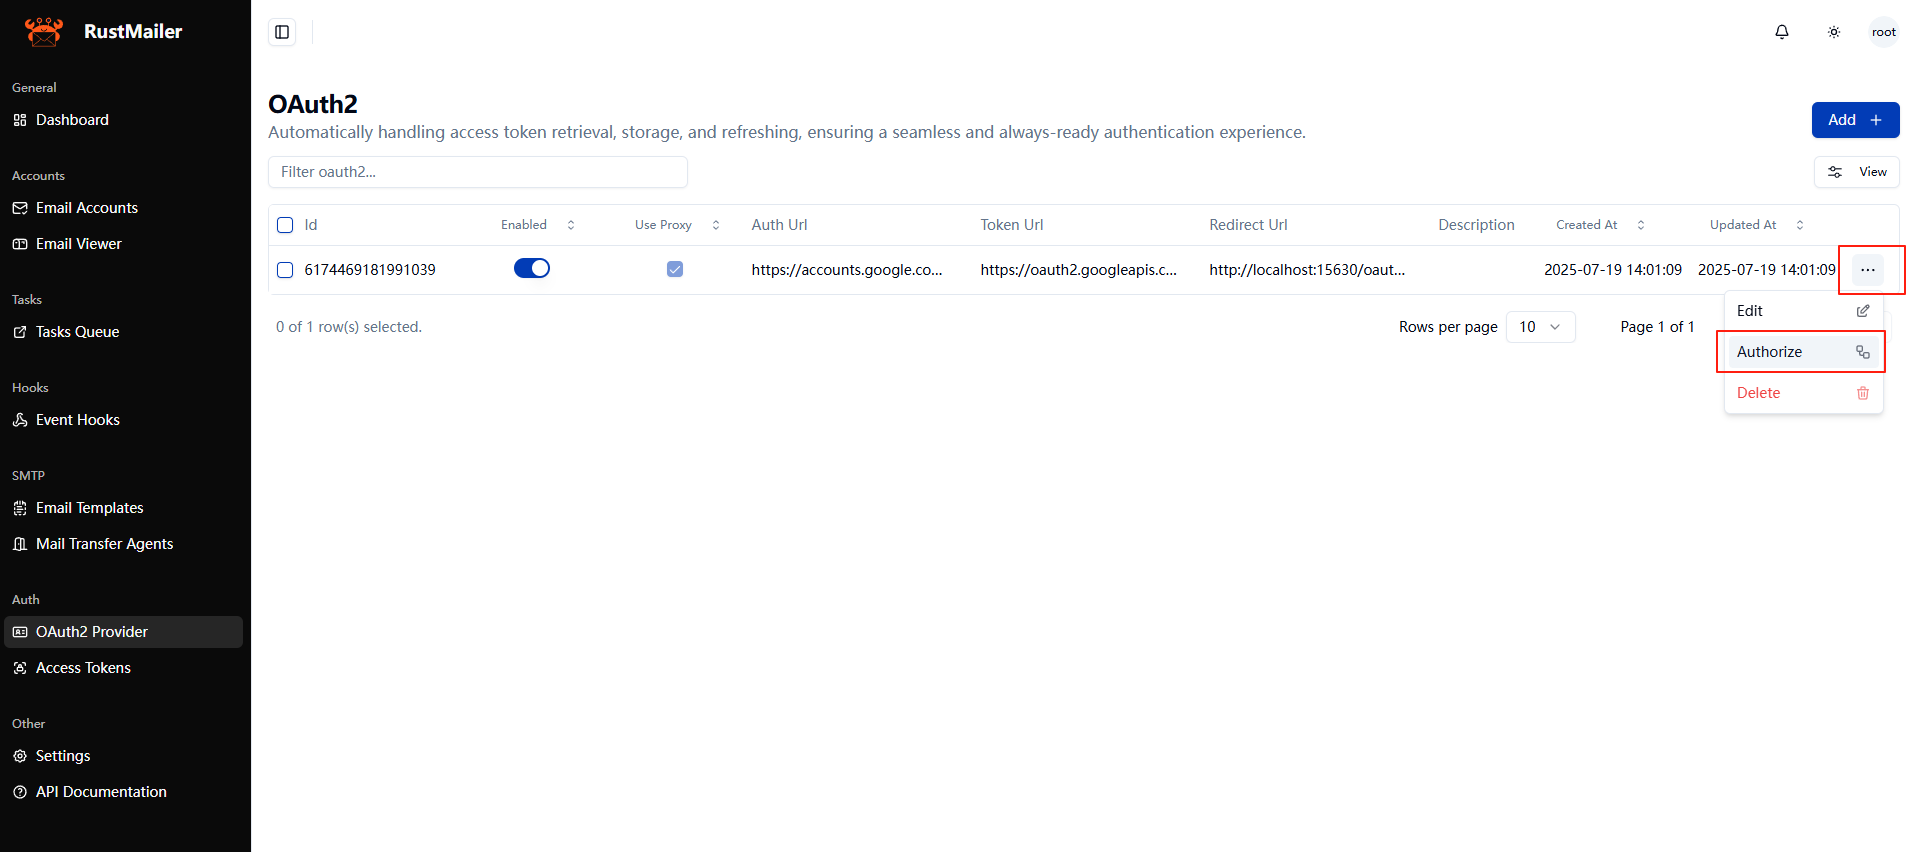Open the API Documentation link
Screen dimensions: 1916x852
124,792
